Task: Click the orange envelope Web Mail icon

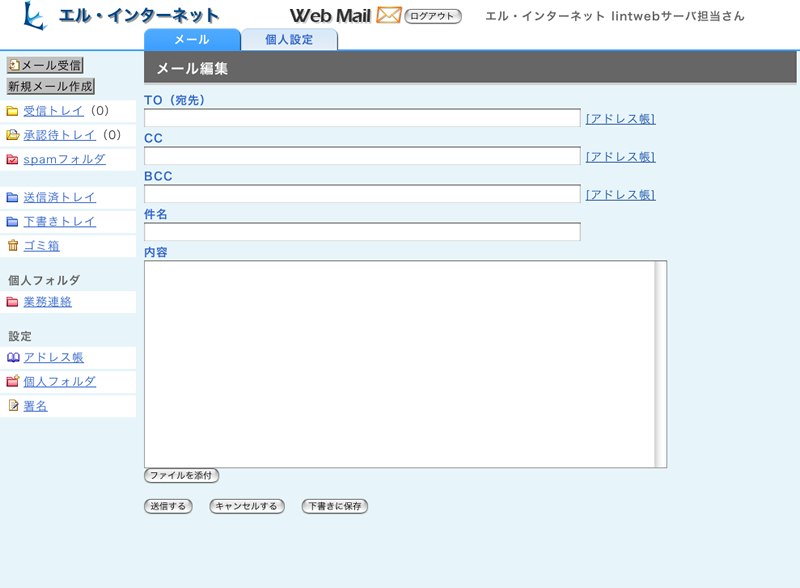Action: pyautogui.click(x=389, y=15)
